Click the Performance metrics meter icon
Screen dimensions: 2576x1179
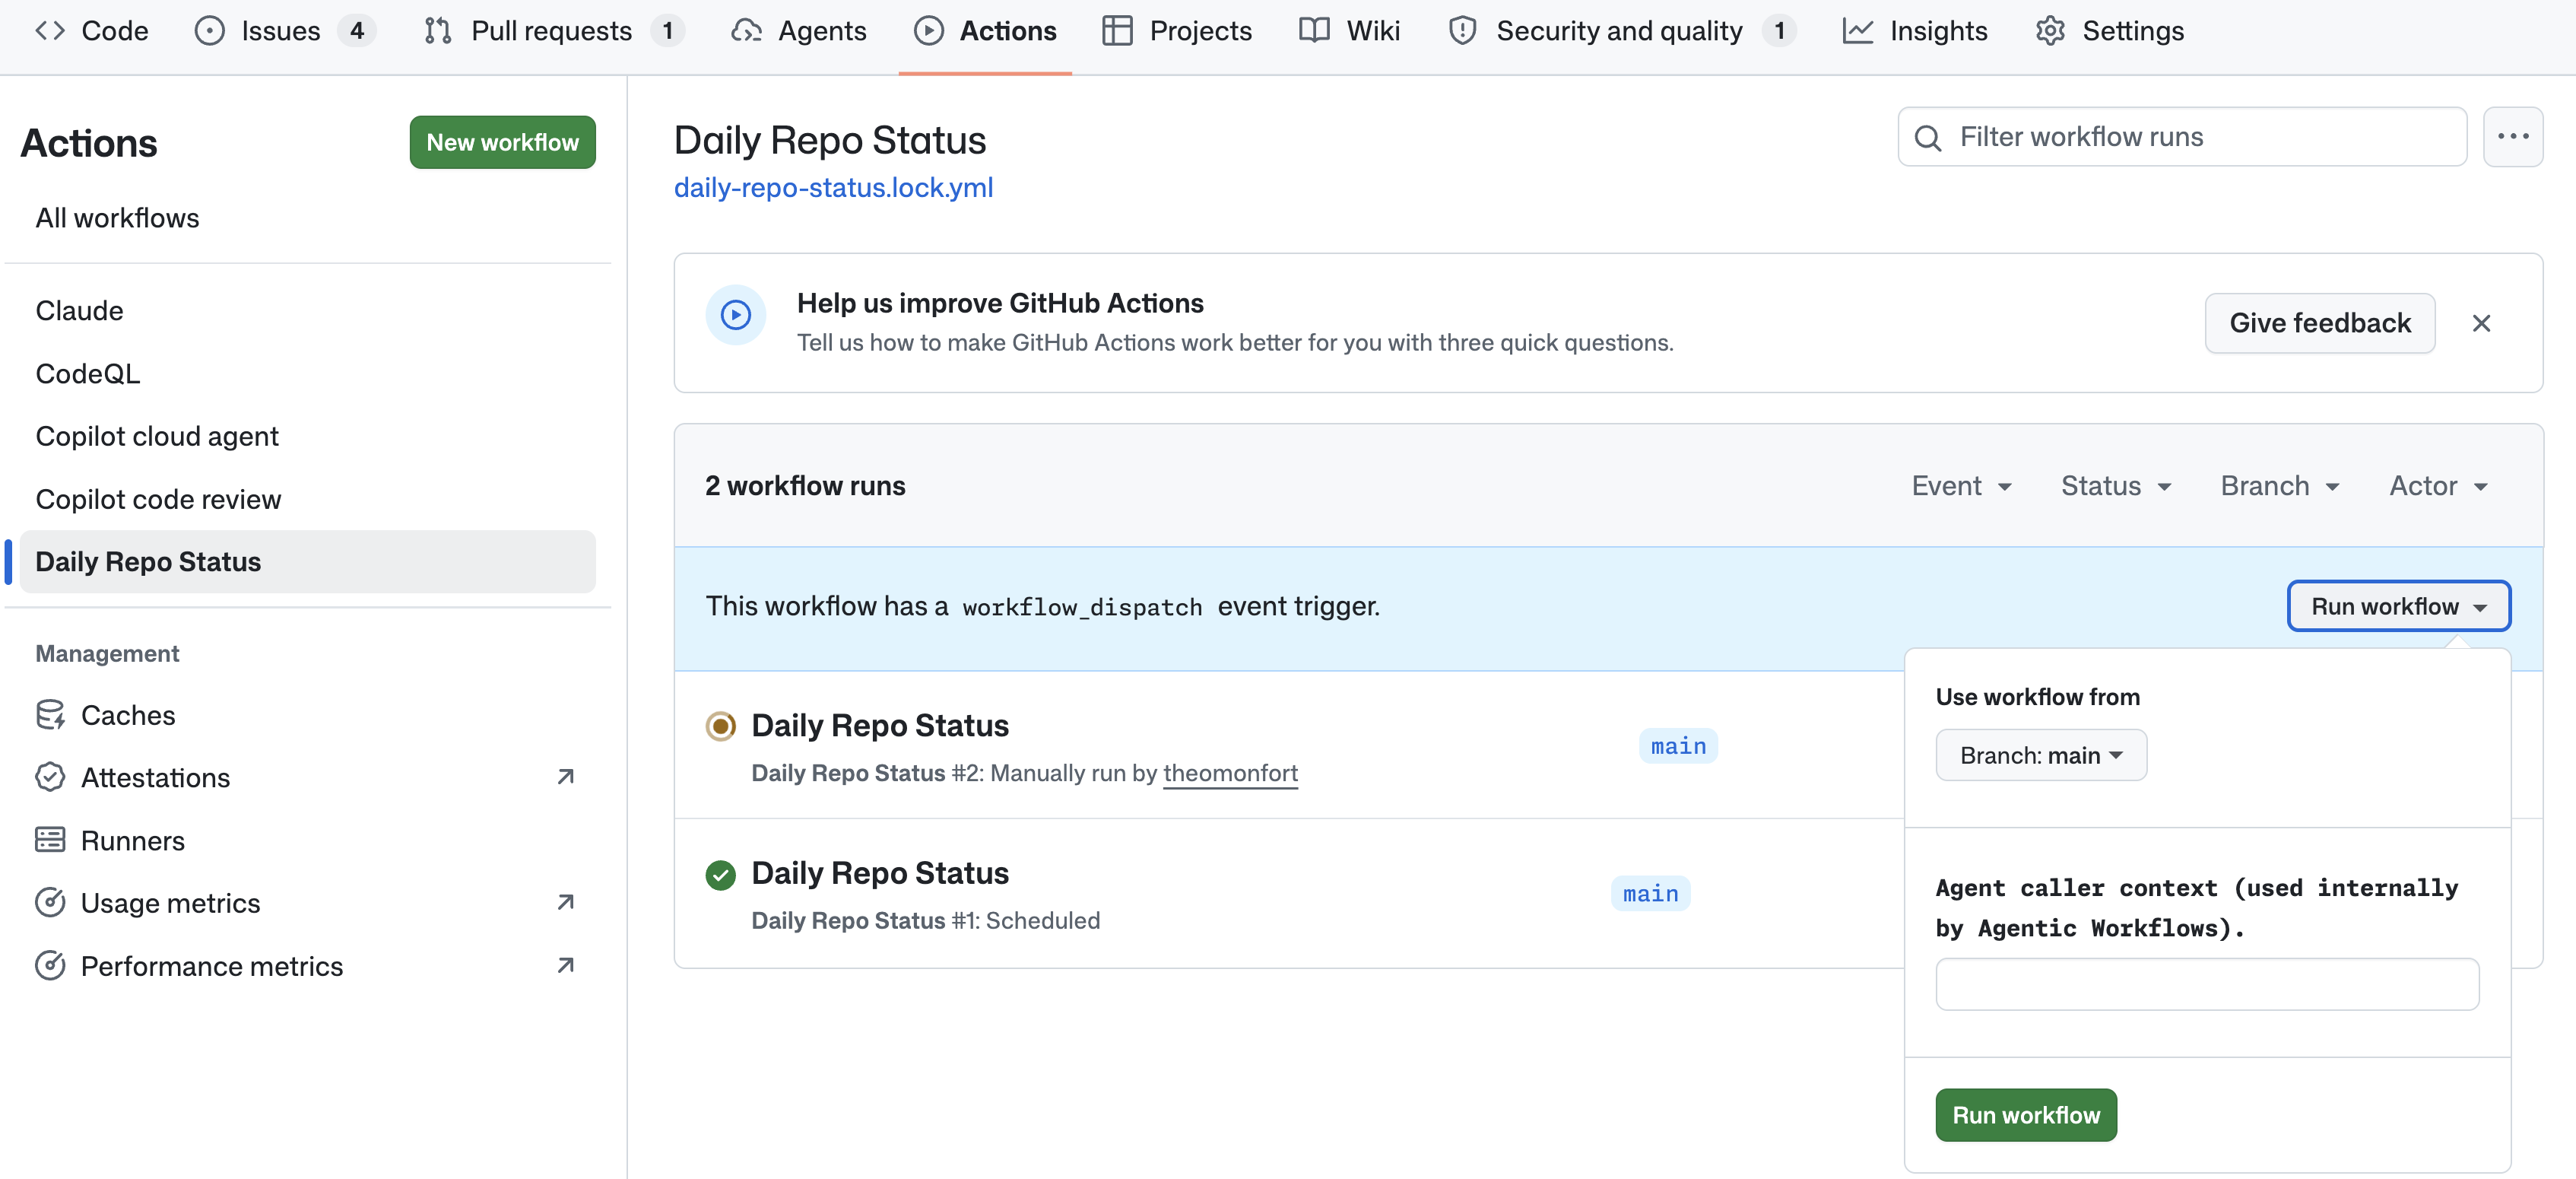click(50, 966)
